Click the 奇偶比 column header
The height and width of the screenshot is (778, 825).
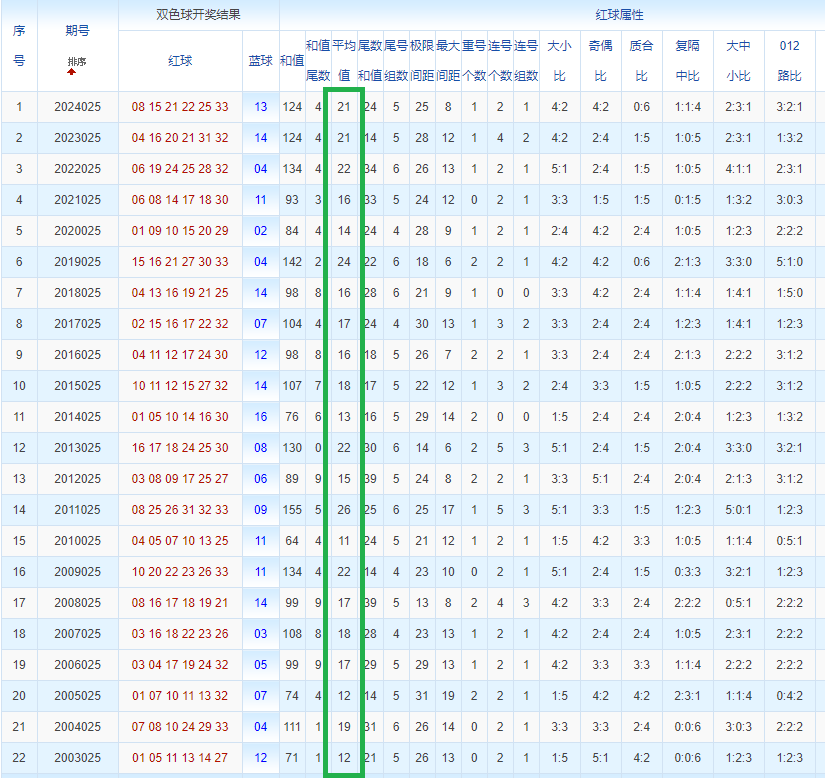coord(600,60)
